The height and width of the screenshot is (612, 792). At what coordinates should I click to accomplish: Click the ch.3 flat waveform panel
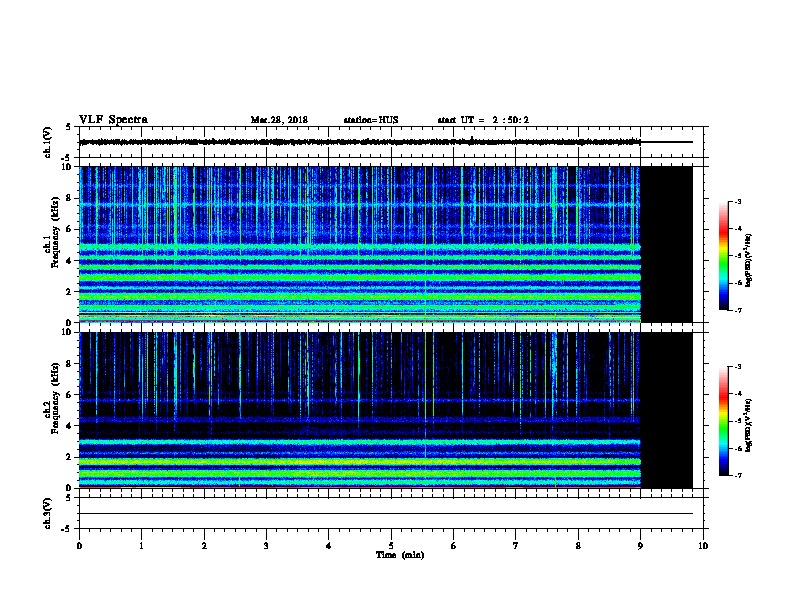click(x=393, y=513)
